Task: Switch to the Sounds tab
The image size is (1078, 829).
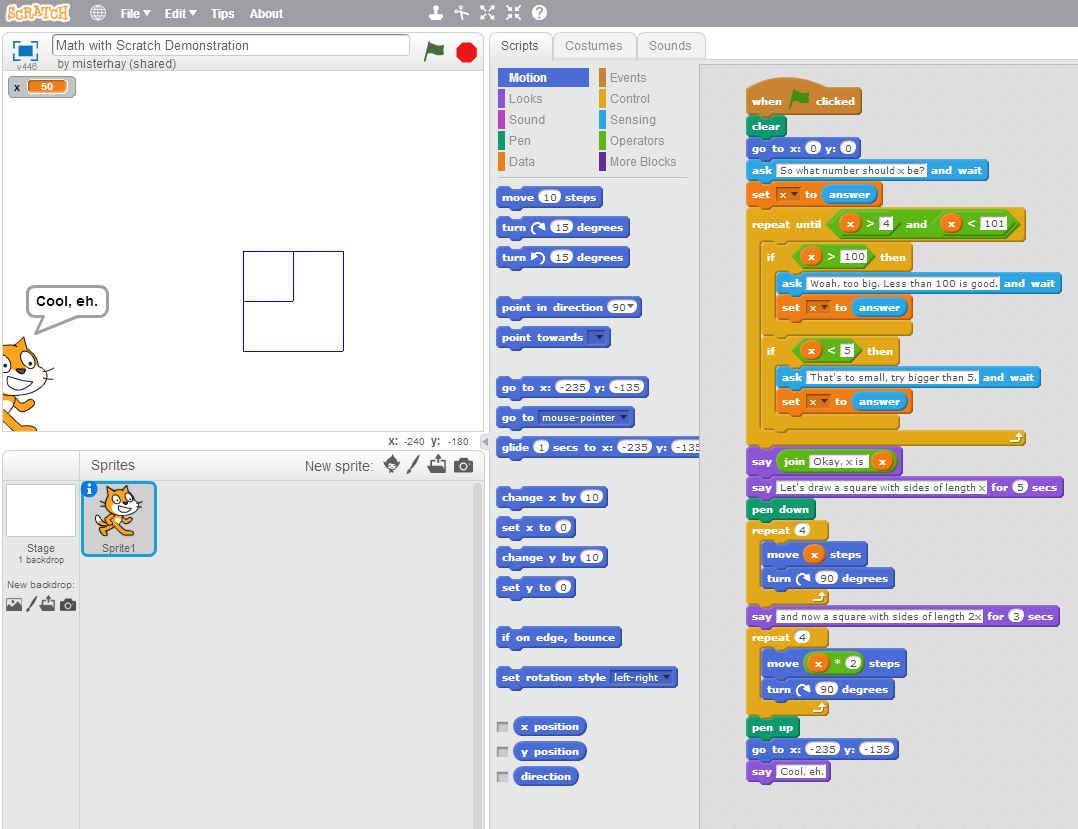Action: click(670, 45)
